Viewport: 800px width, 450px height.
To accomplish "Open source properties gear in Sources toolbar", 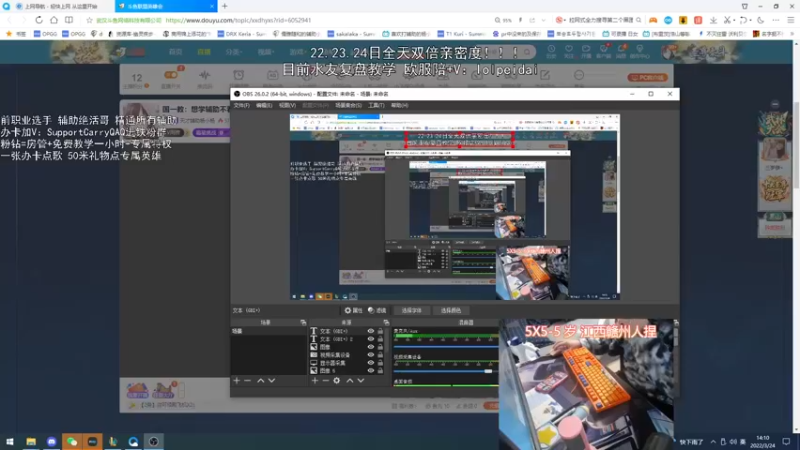I will [337, 381].
